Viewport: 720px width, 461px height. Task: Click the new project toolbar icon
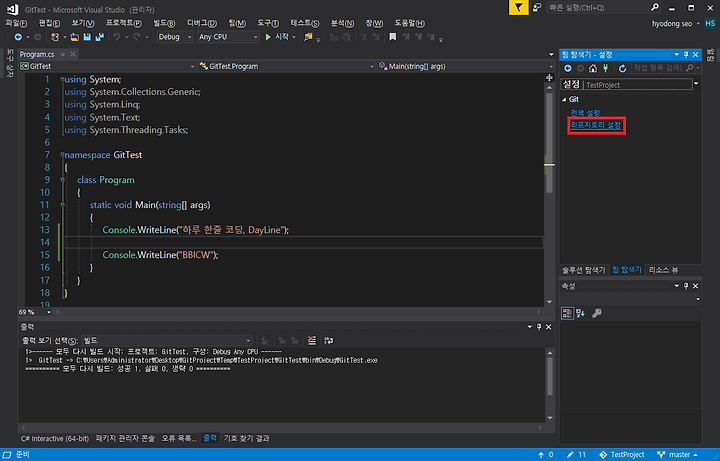pyautogui.click(x=55, y=37)
